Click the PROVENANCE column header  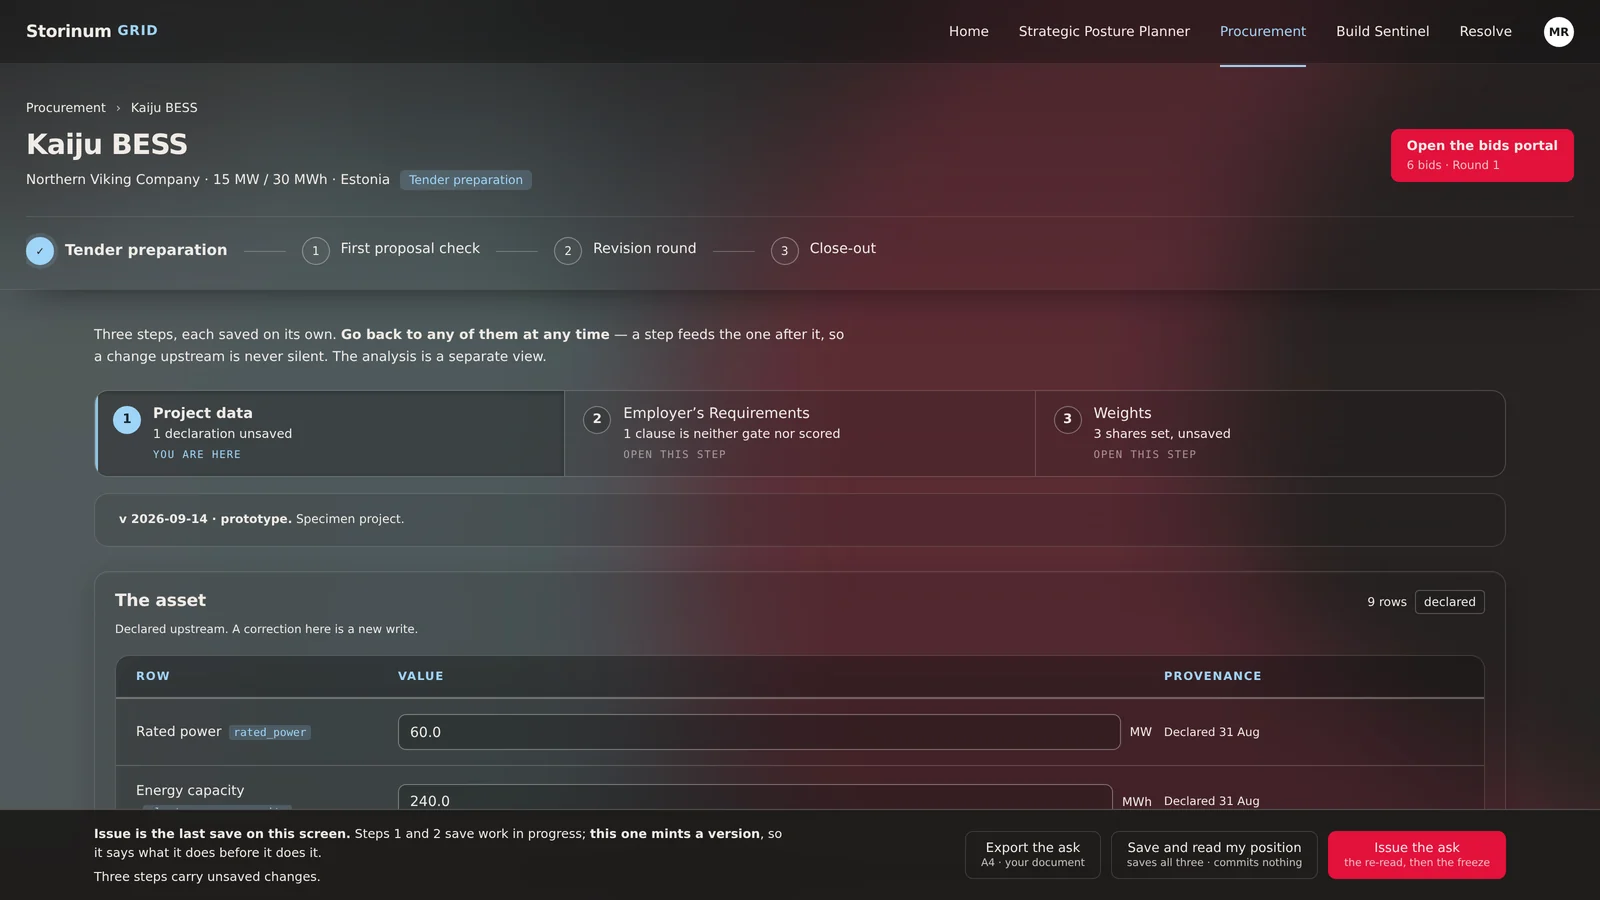(x=1212, y=676)
